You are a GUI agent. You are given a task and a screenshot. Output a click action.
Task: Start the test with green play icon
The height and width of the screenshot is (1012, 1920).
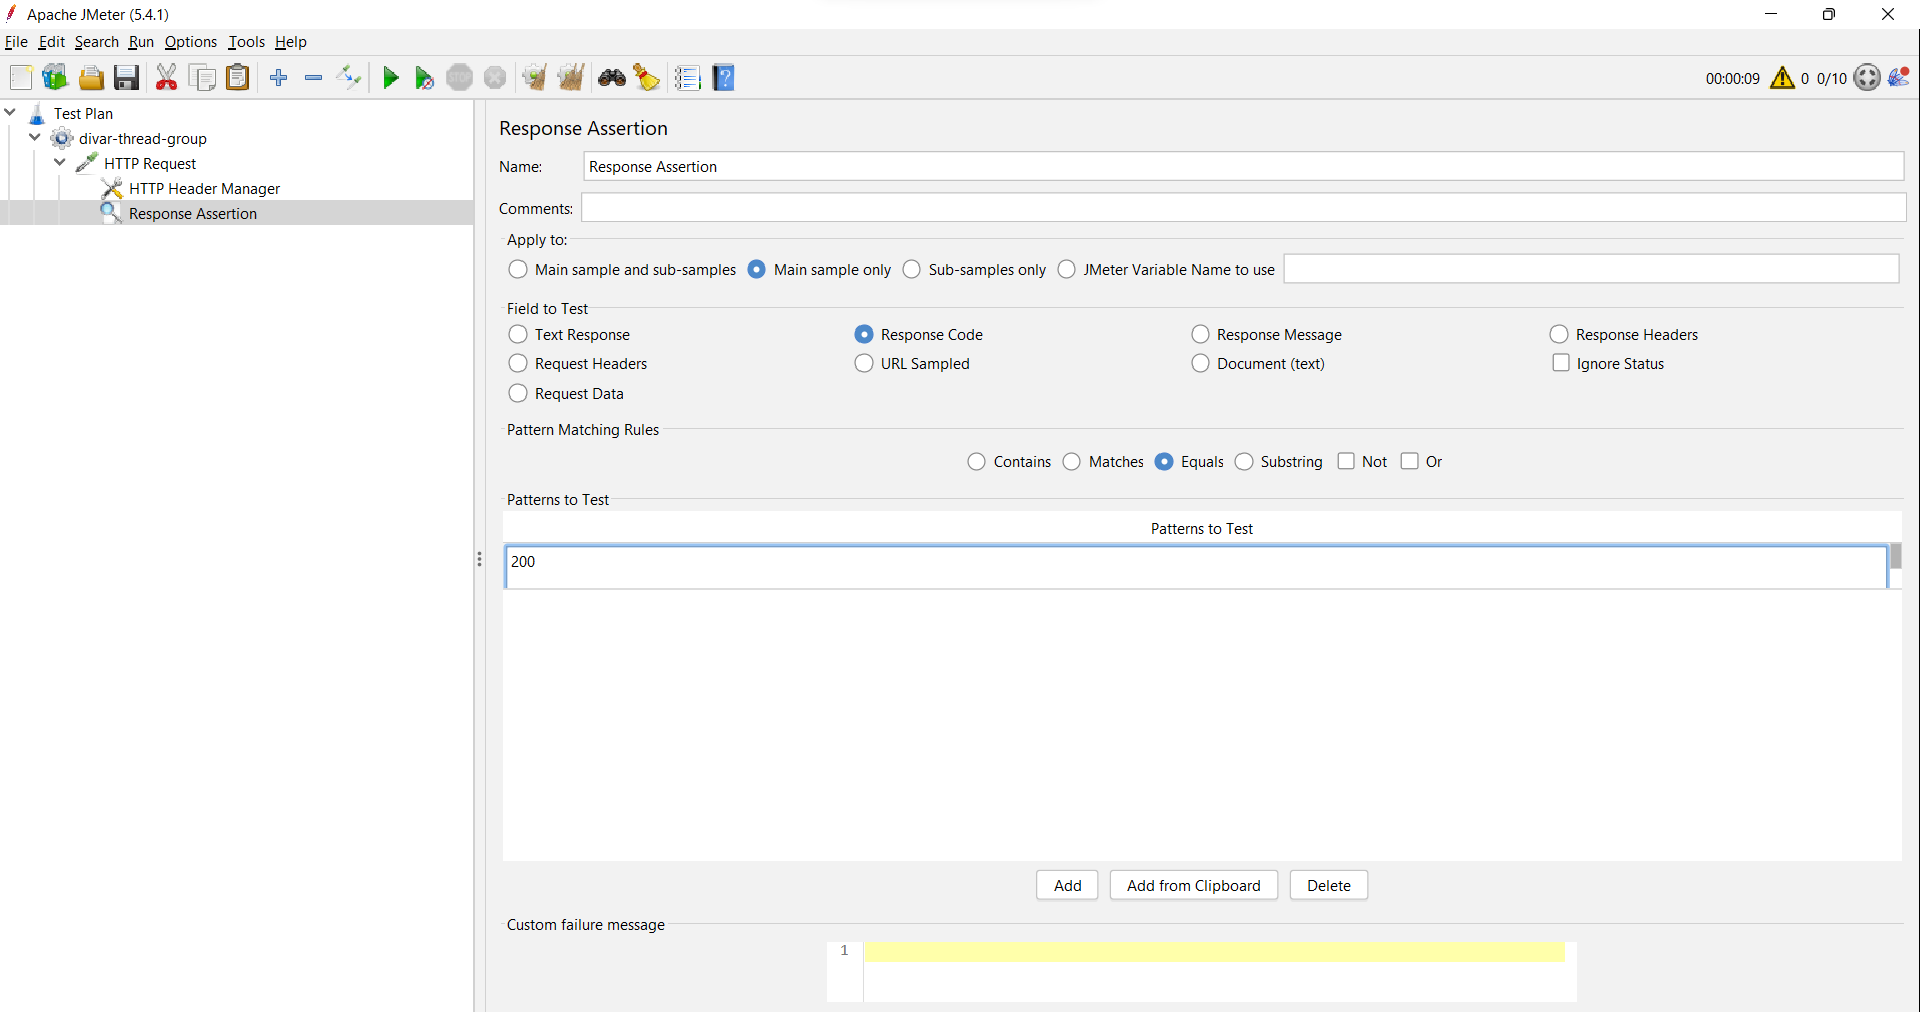pyautogui.click(x=391, y=78)
